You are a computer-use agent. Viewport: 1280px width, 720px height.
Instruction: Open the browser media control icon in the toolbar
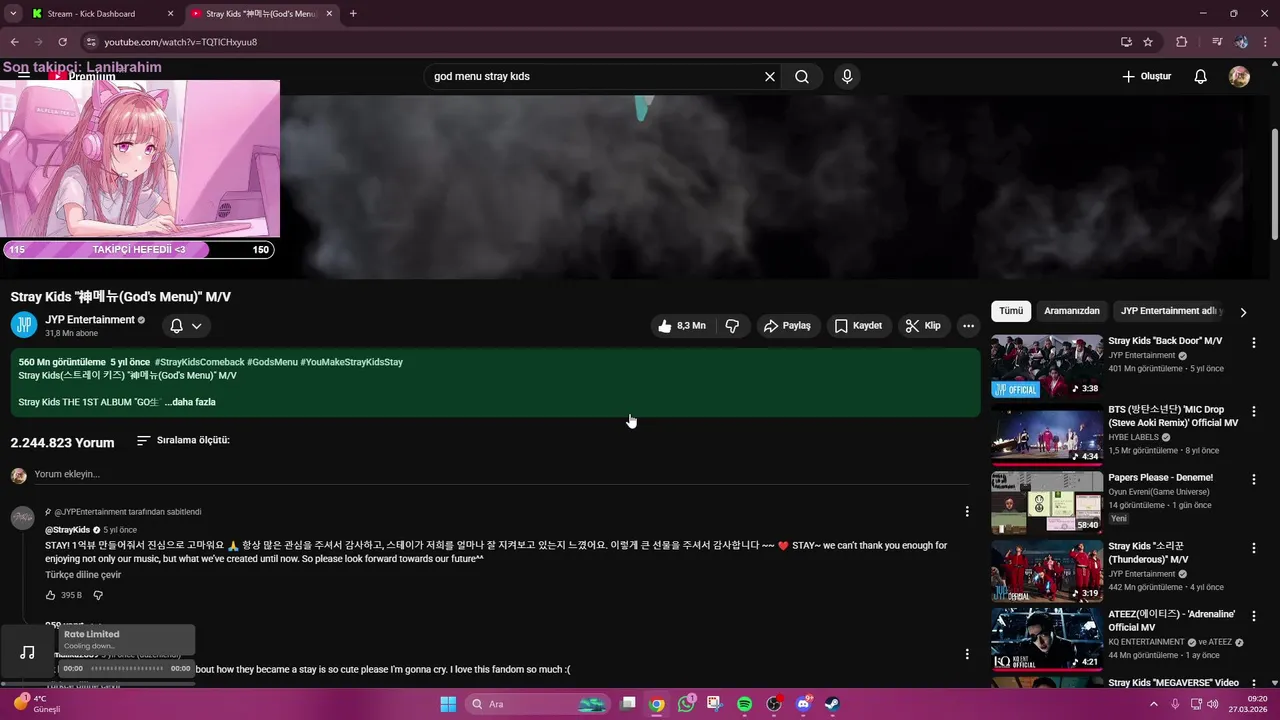(1217, 42)
